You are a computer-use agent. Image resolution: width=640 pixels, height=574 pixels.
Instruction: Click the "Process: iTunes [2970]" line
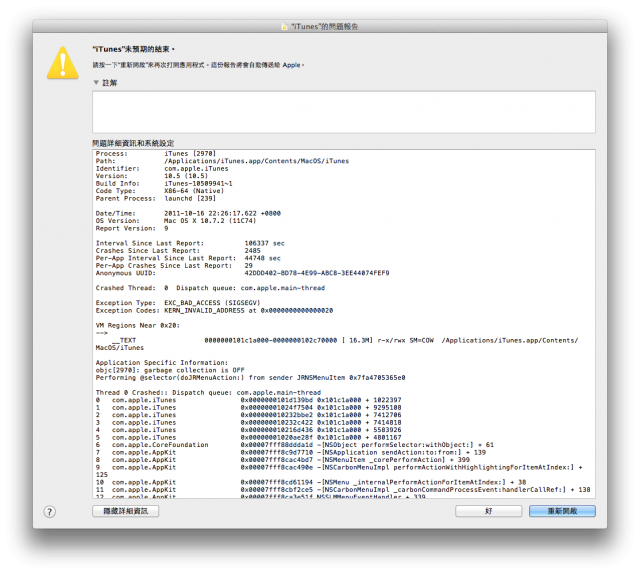[x=156, y=154]
